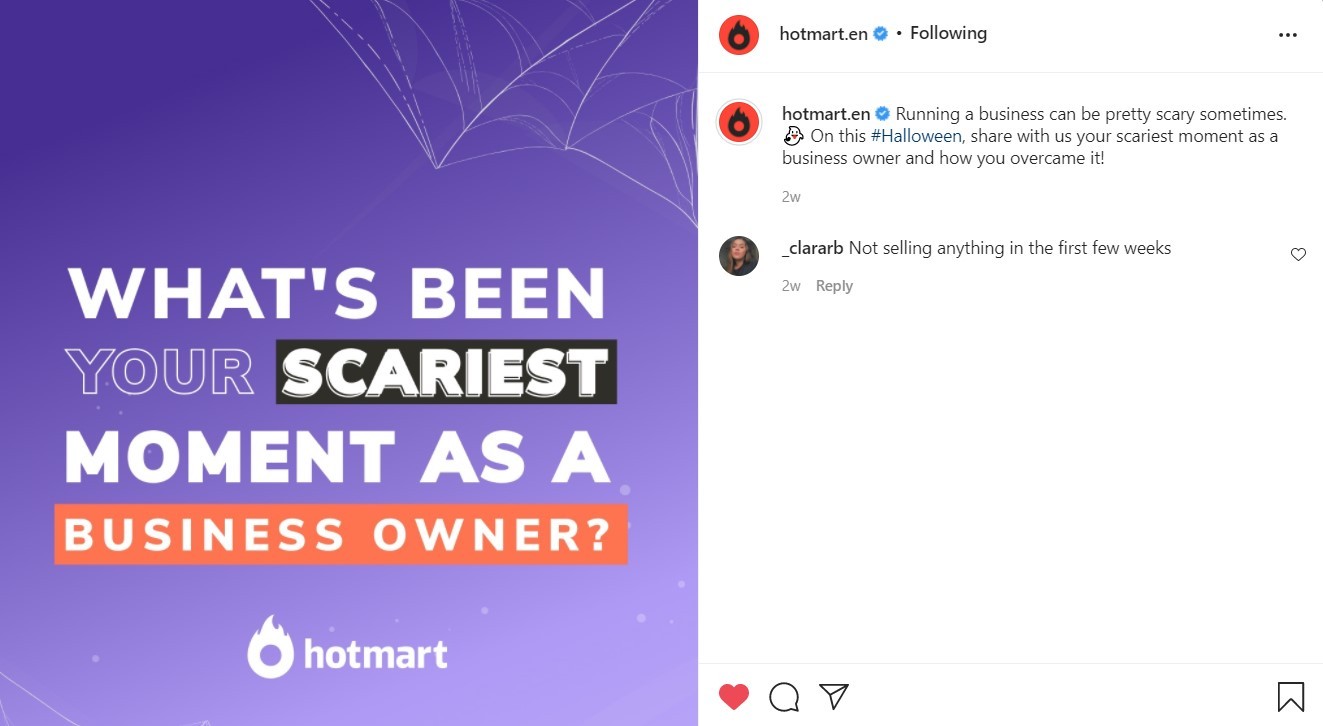Click the caption's 2w timestamp
The height and width of the screenshot is (726, 1323).
(791, 197)
